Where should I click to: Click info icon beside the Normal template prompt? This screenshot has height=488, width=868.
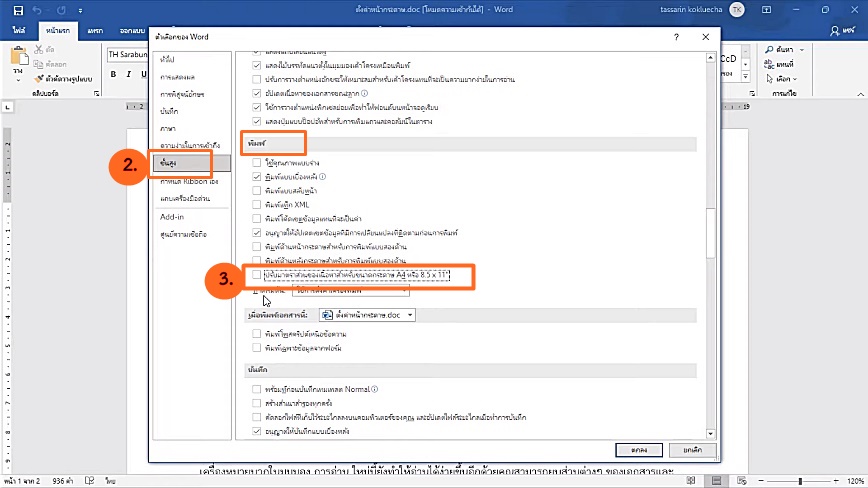(374, 389)
